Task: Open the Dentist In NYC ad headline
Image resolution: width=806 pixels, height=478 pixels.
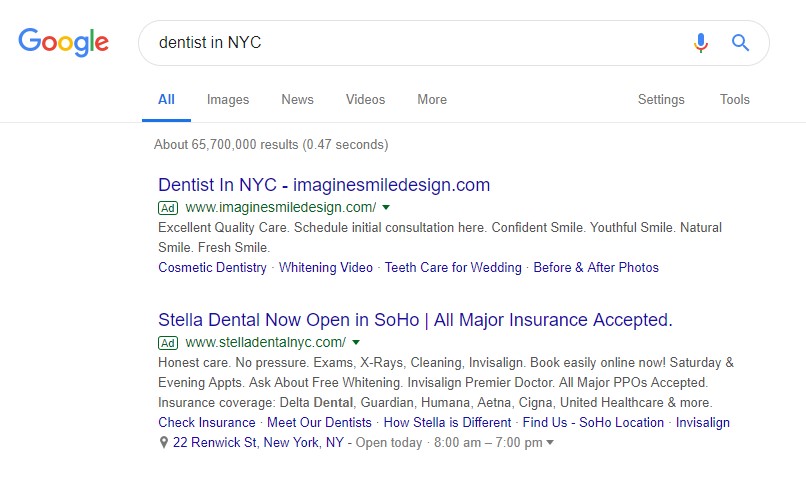Action: click(324, 185)
